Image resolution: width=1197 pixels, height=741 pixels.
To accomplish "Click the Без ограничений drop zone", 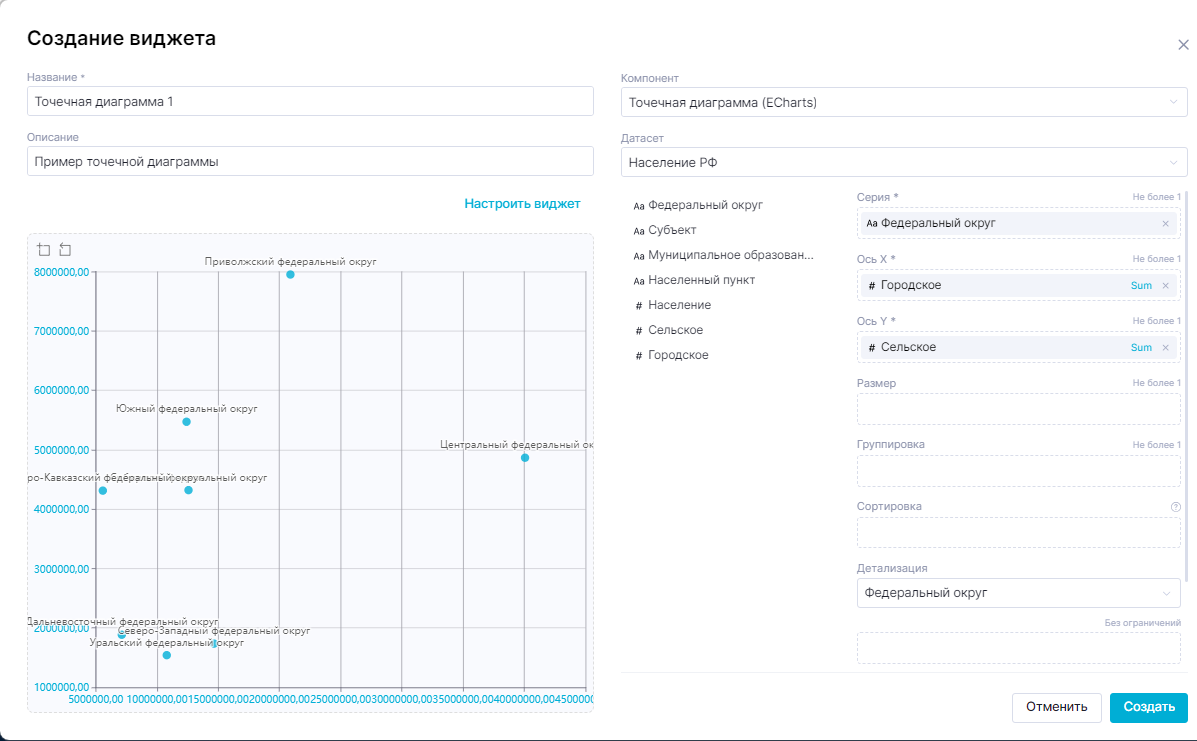I will [1018, 648].
